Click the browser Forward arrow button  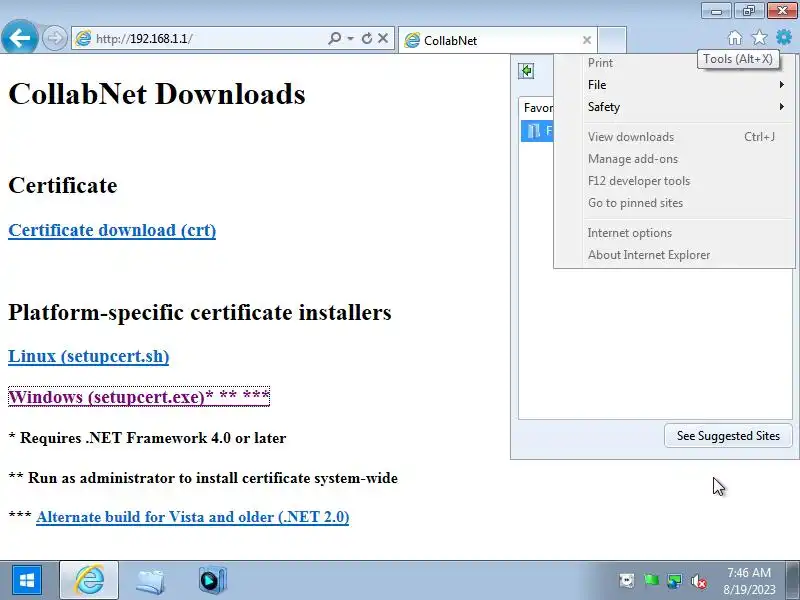pyautogui.click(x=54, y=38)
